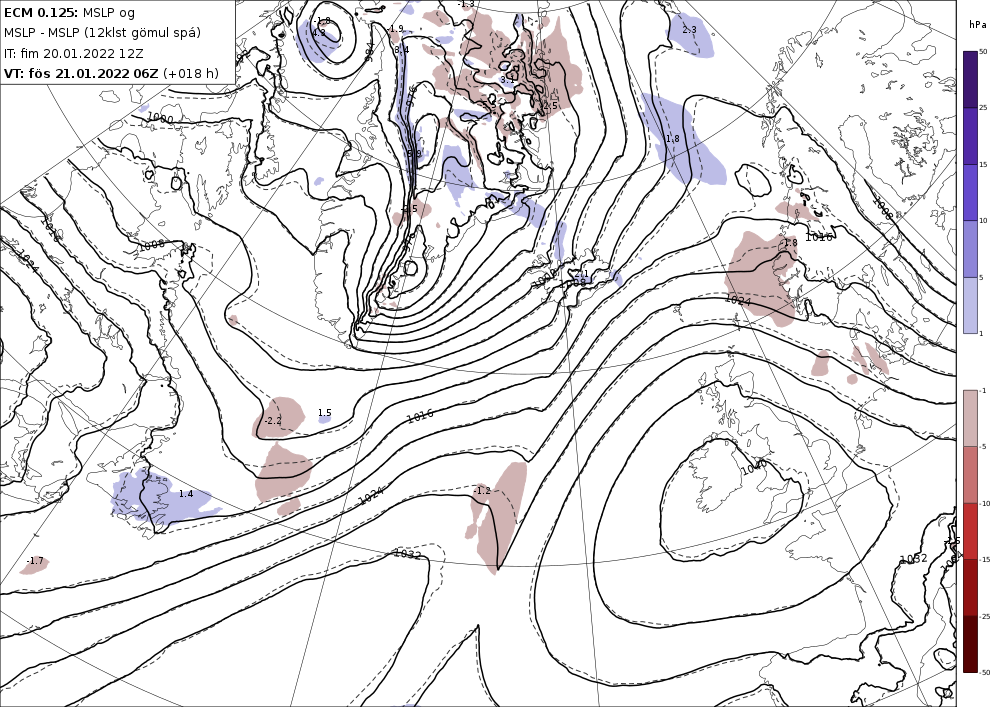Pick the light violet 5–10 legend swatch
This screenshot has height=707, width=1000.
[x=970, y=249]
